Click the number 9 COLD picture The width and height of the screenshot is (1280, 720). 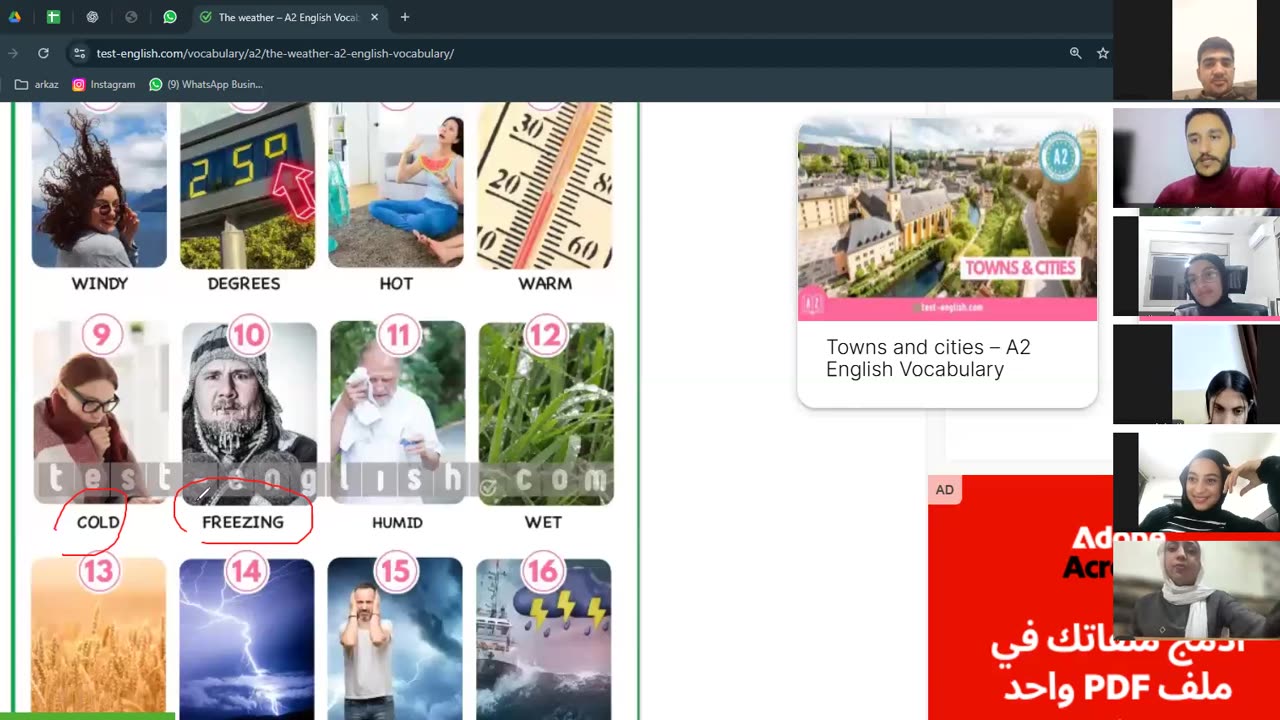100,412
